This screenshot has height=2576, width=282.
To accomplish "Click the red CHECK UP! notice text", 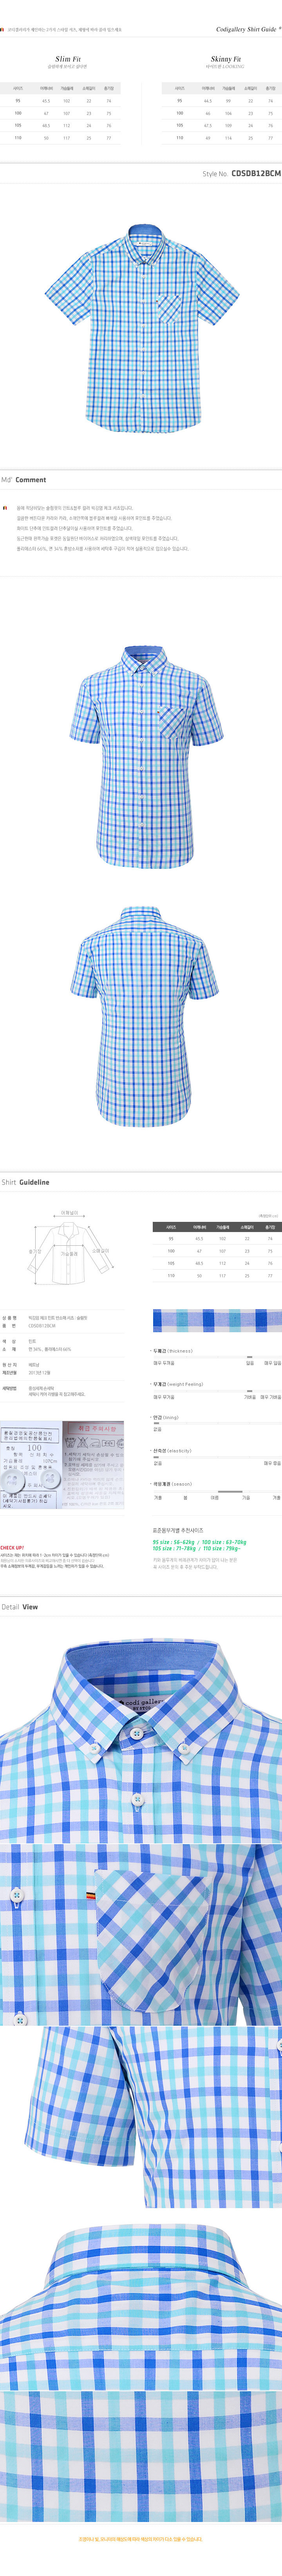I will pos(12,1547).
